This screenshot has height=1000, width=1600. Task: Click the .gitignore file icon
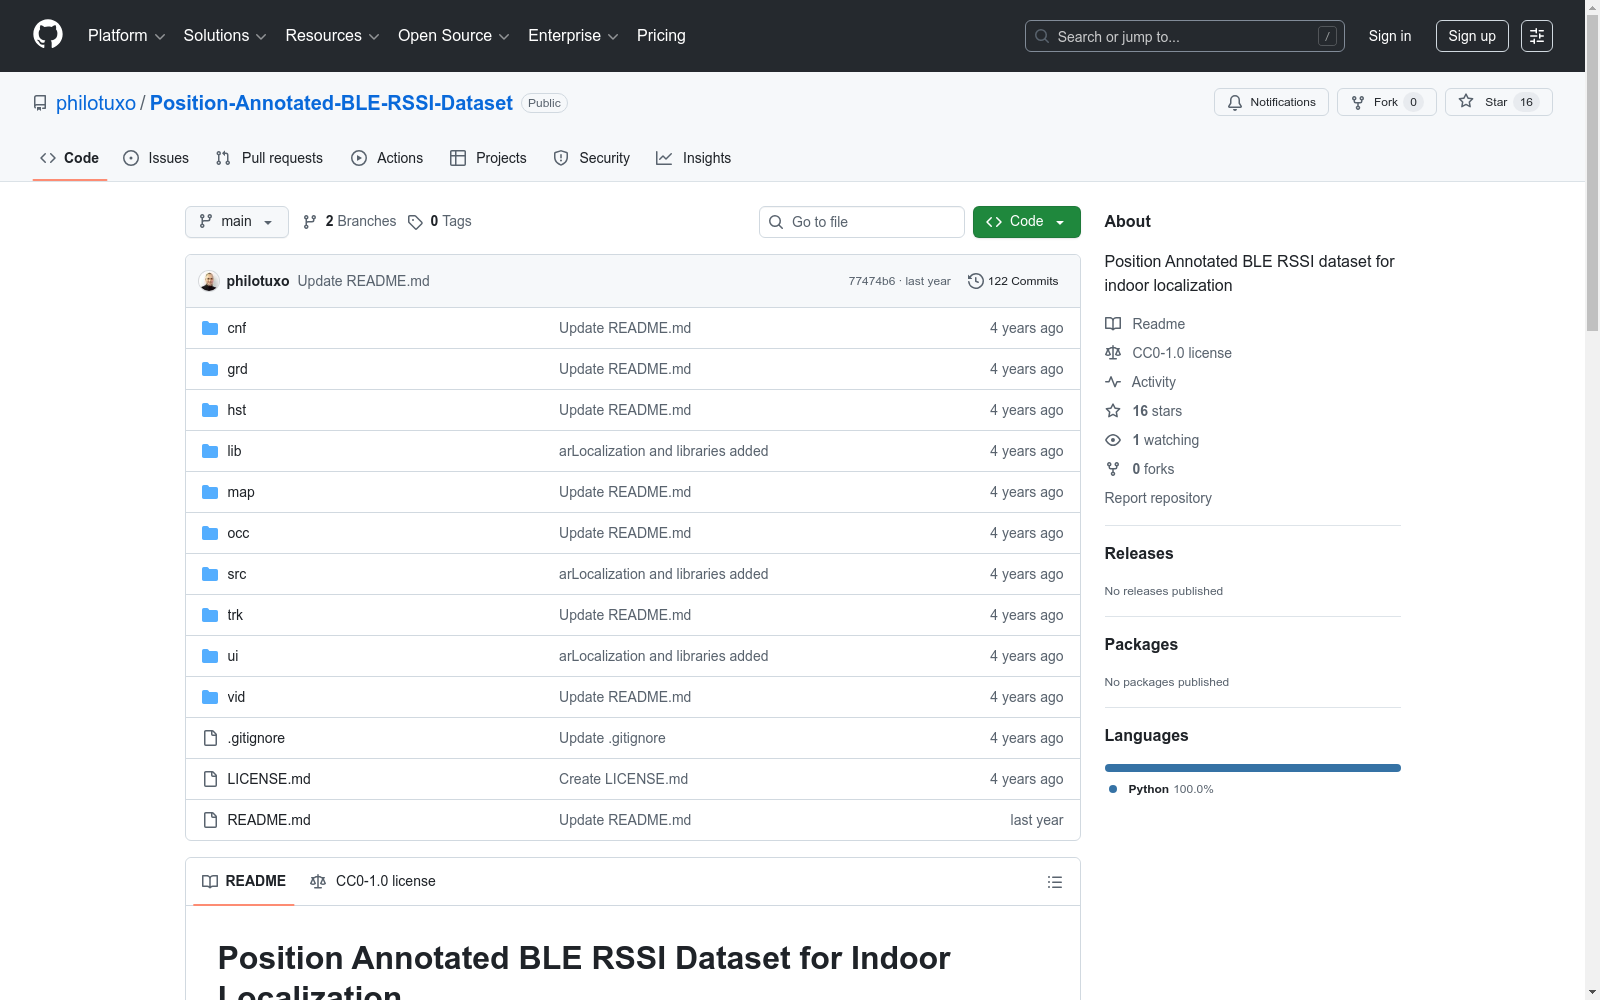tap(210, 738)
